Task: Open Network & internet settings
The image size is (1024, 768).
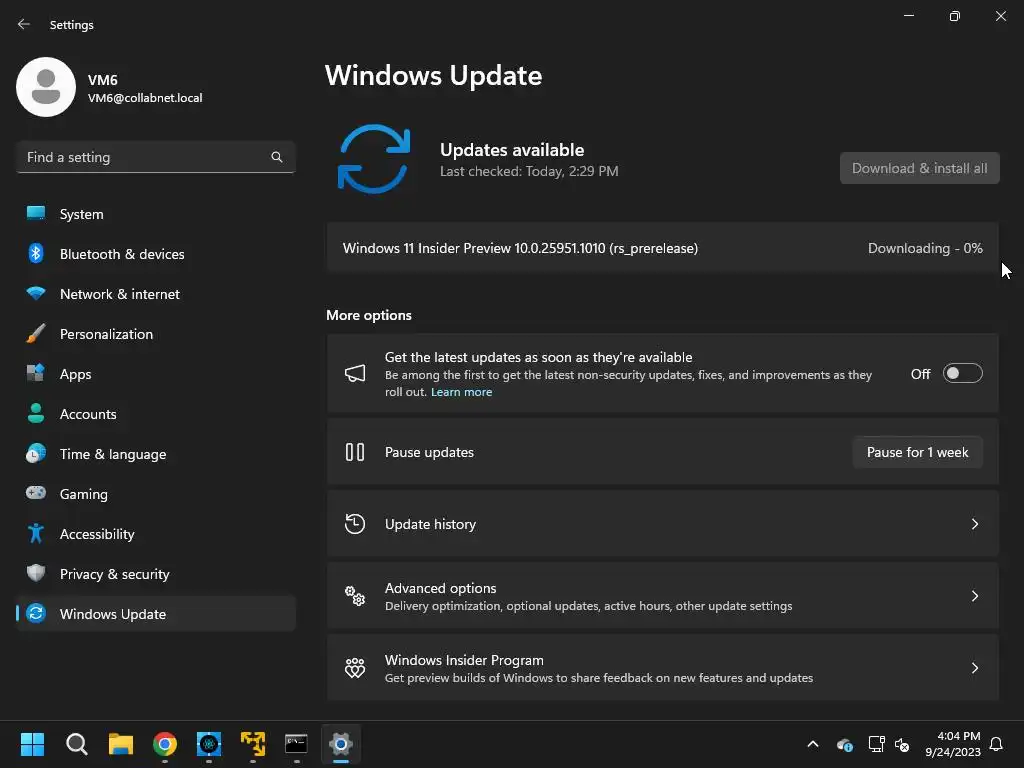Action: [156, 294]
